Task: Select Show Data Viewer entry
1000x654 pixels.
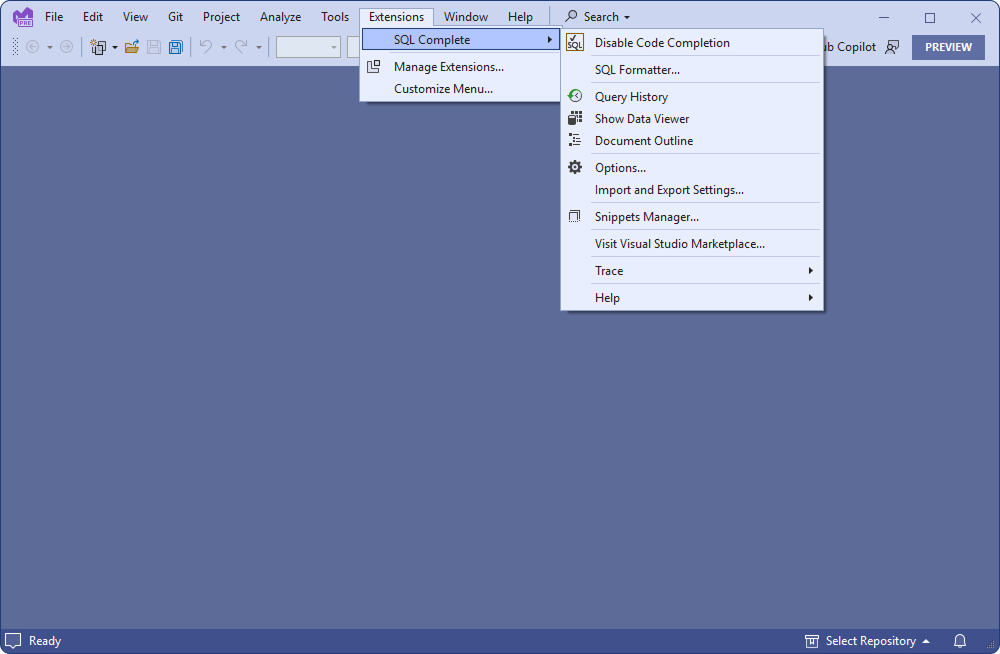Action: pyautogui.click(x=692, y=119)
